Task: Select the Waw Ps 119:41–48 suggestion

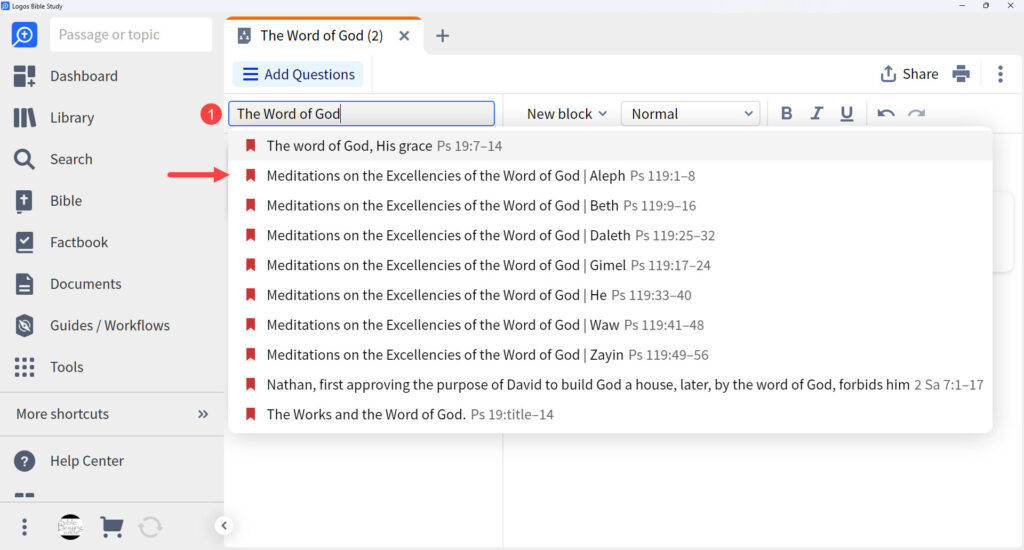Action: click(x=610, y=325)
